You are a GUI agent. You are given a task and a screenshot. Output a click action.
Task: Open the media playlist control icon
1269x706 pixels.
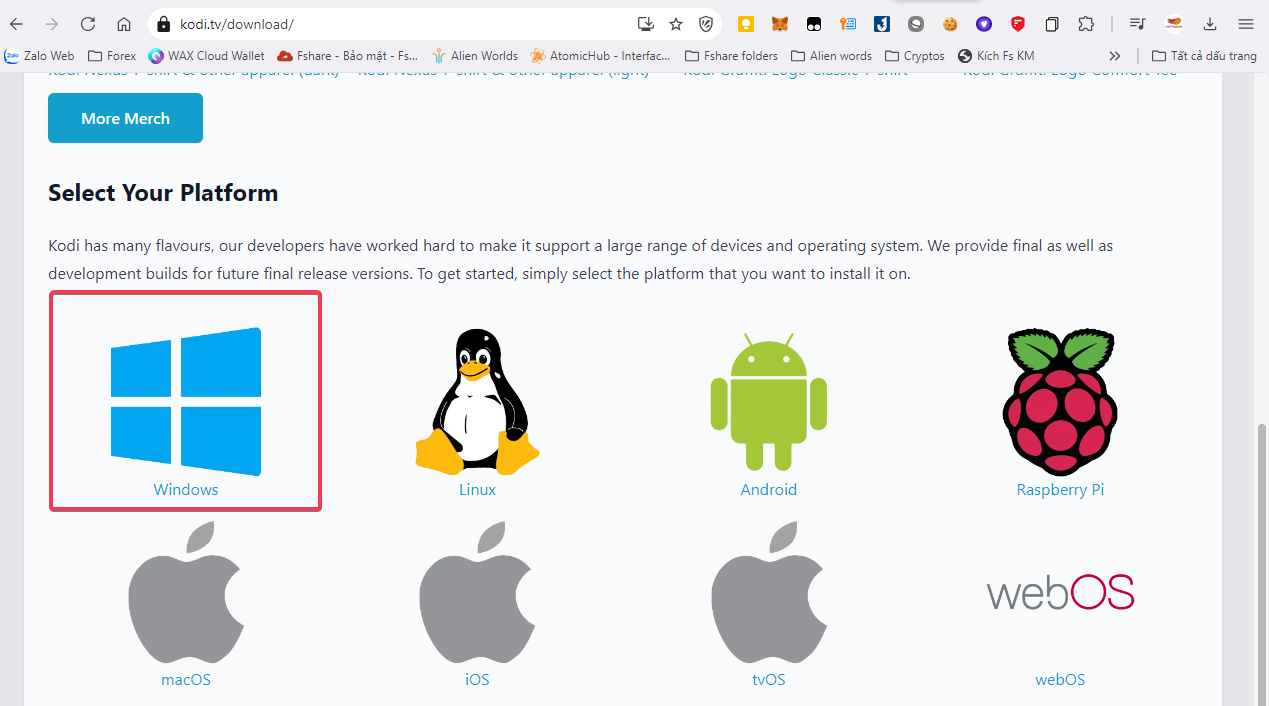pos(1137,24)
